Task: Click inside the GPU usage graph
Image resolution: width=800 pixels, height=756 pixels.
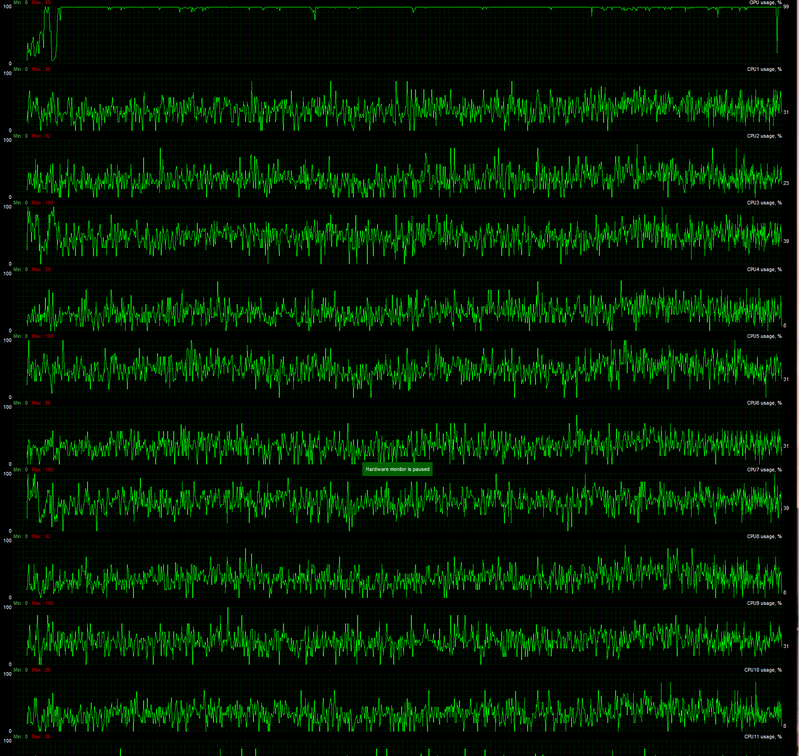Action: 397,35
